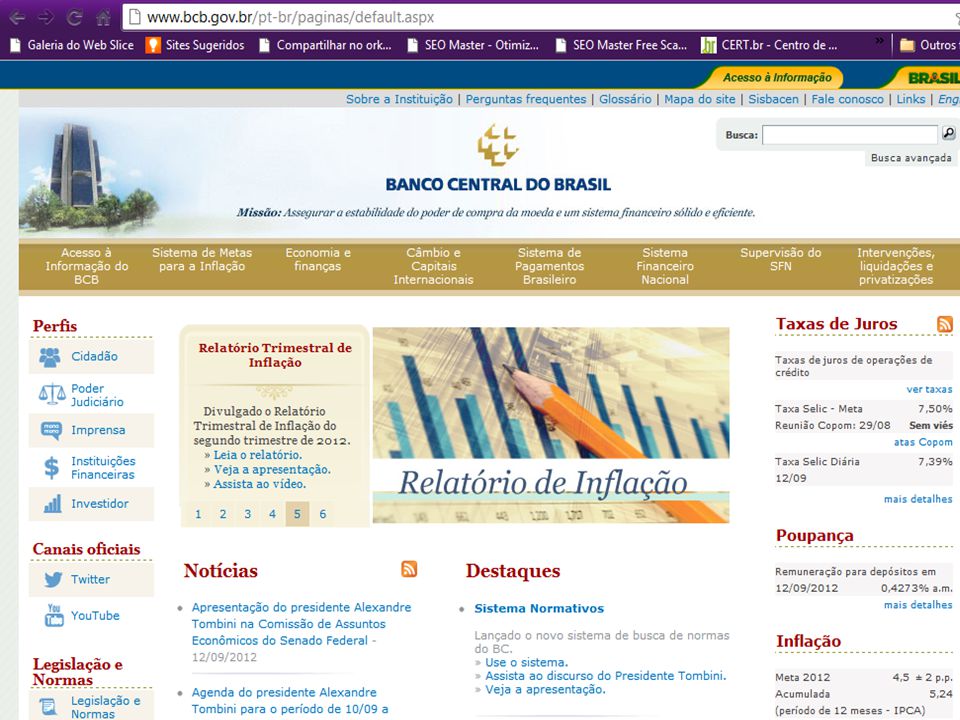The height and width of the screenshot is (720, 960).
Task: Open the Taxas de Juros RSS feed icon
Action: (945, 324)
